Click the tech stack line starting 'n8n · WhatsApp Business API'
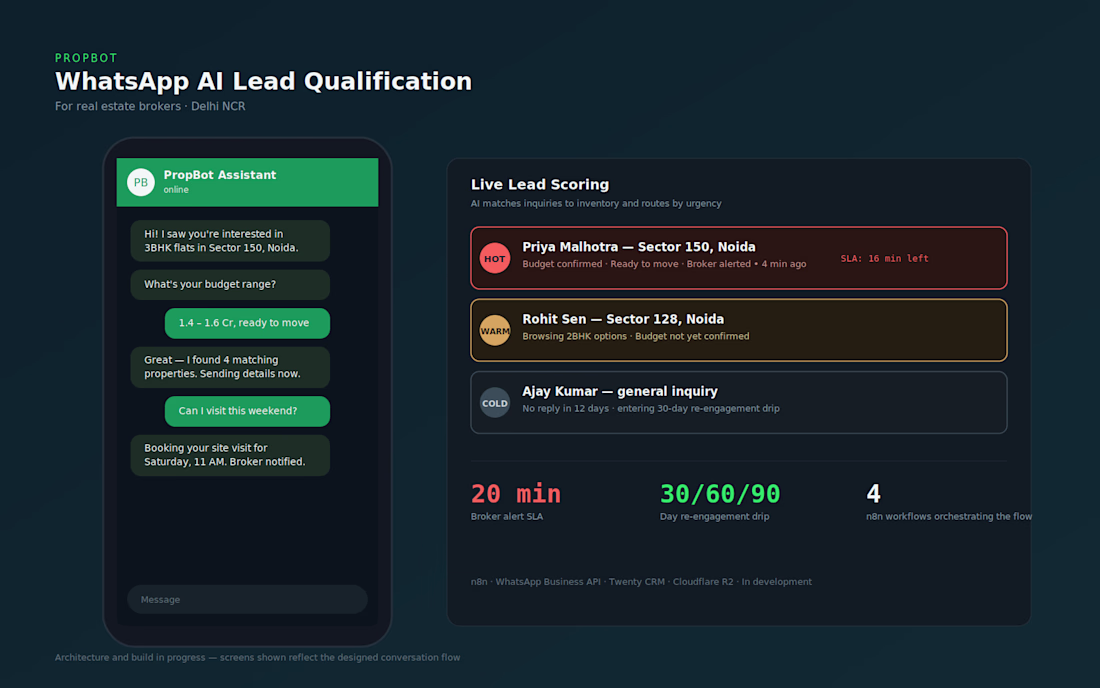The width and height of the screenshot is (1100, 688). tap(641, 582)
